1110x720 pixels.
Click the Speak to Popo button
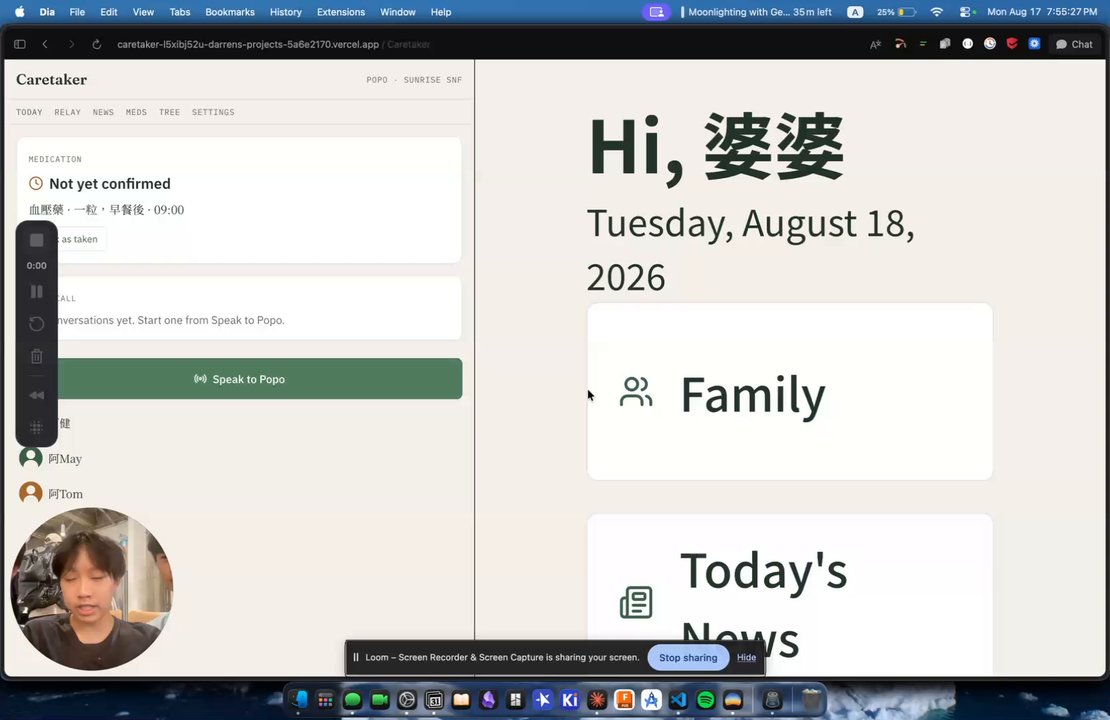point(259,379)
